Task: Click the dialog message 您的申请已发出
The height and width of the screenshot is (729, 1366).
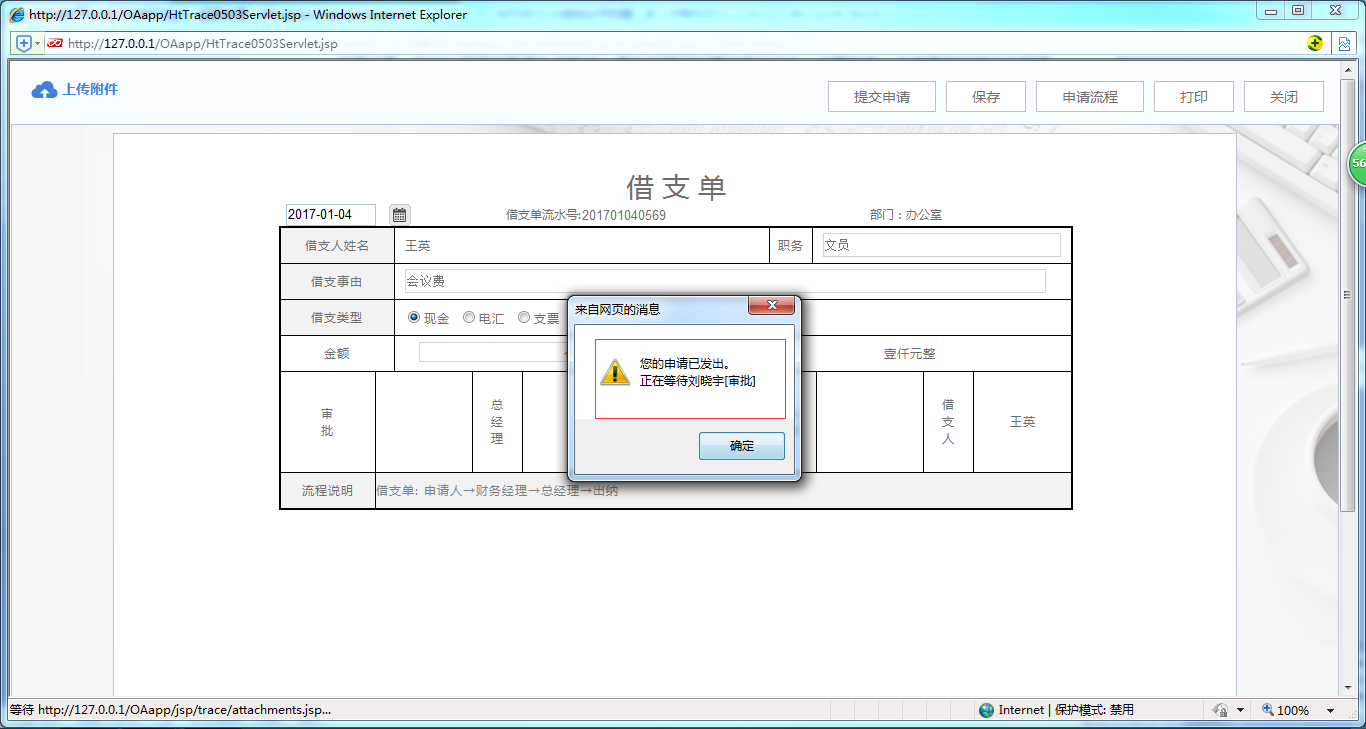Action: [685, 364]
